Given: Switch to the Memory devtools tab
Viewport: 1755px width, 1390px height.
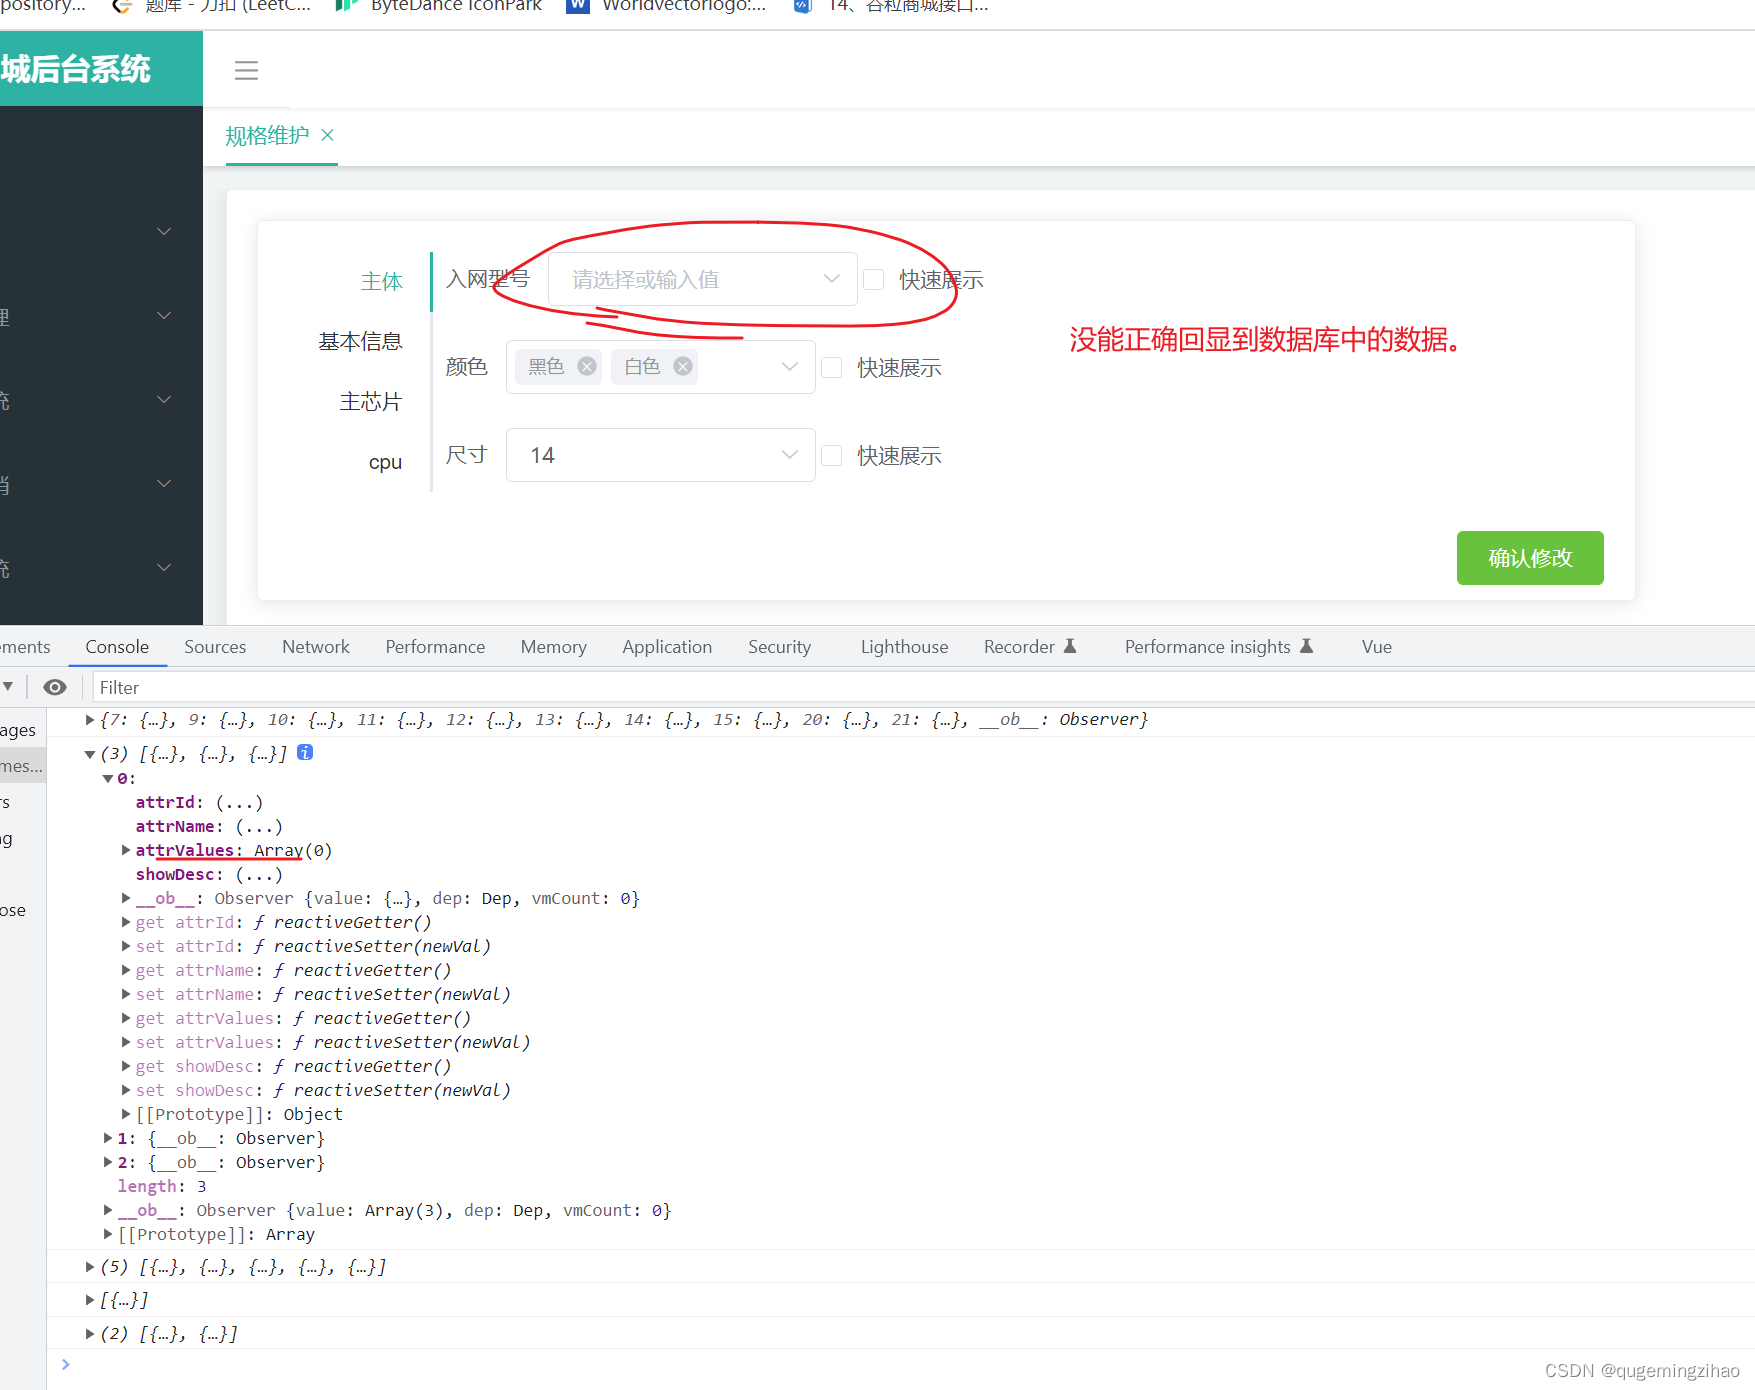Looking at the screenshot, I should pos(553,647).
